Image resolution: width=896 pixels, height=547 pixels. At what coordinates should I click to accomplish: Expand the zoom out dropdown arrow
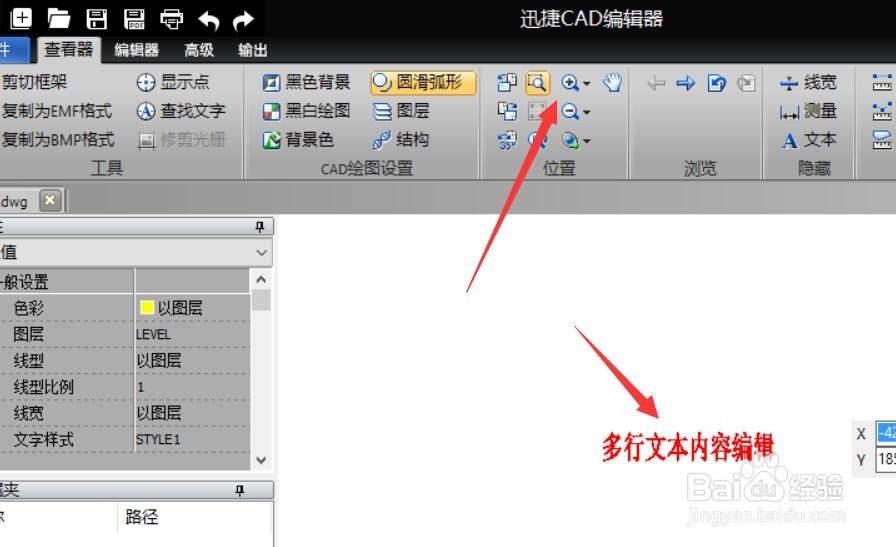click(586, 112)
